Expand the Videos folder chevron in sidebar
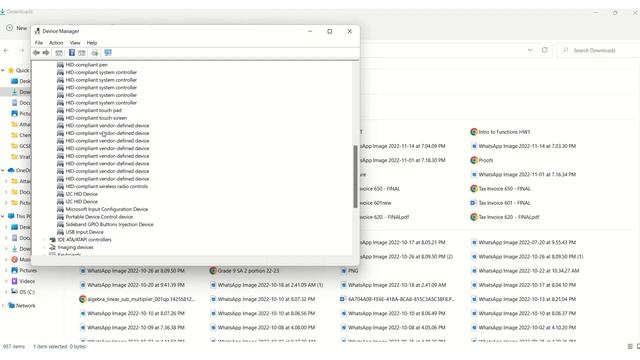The width and height of the screenshot is (640, 360). (x=6, y=281)
